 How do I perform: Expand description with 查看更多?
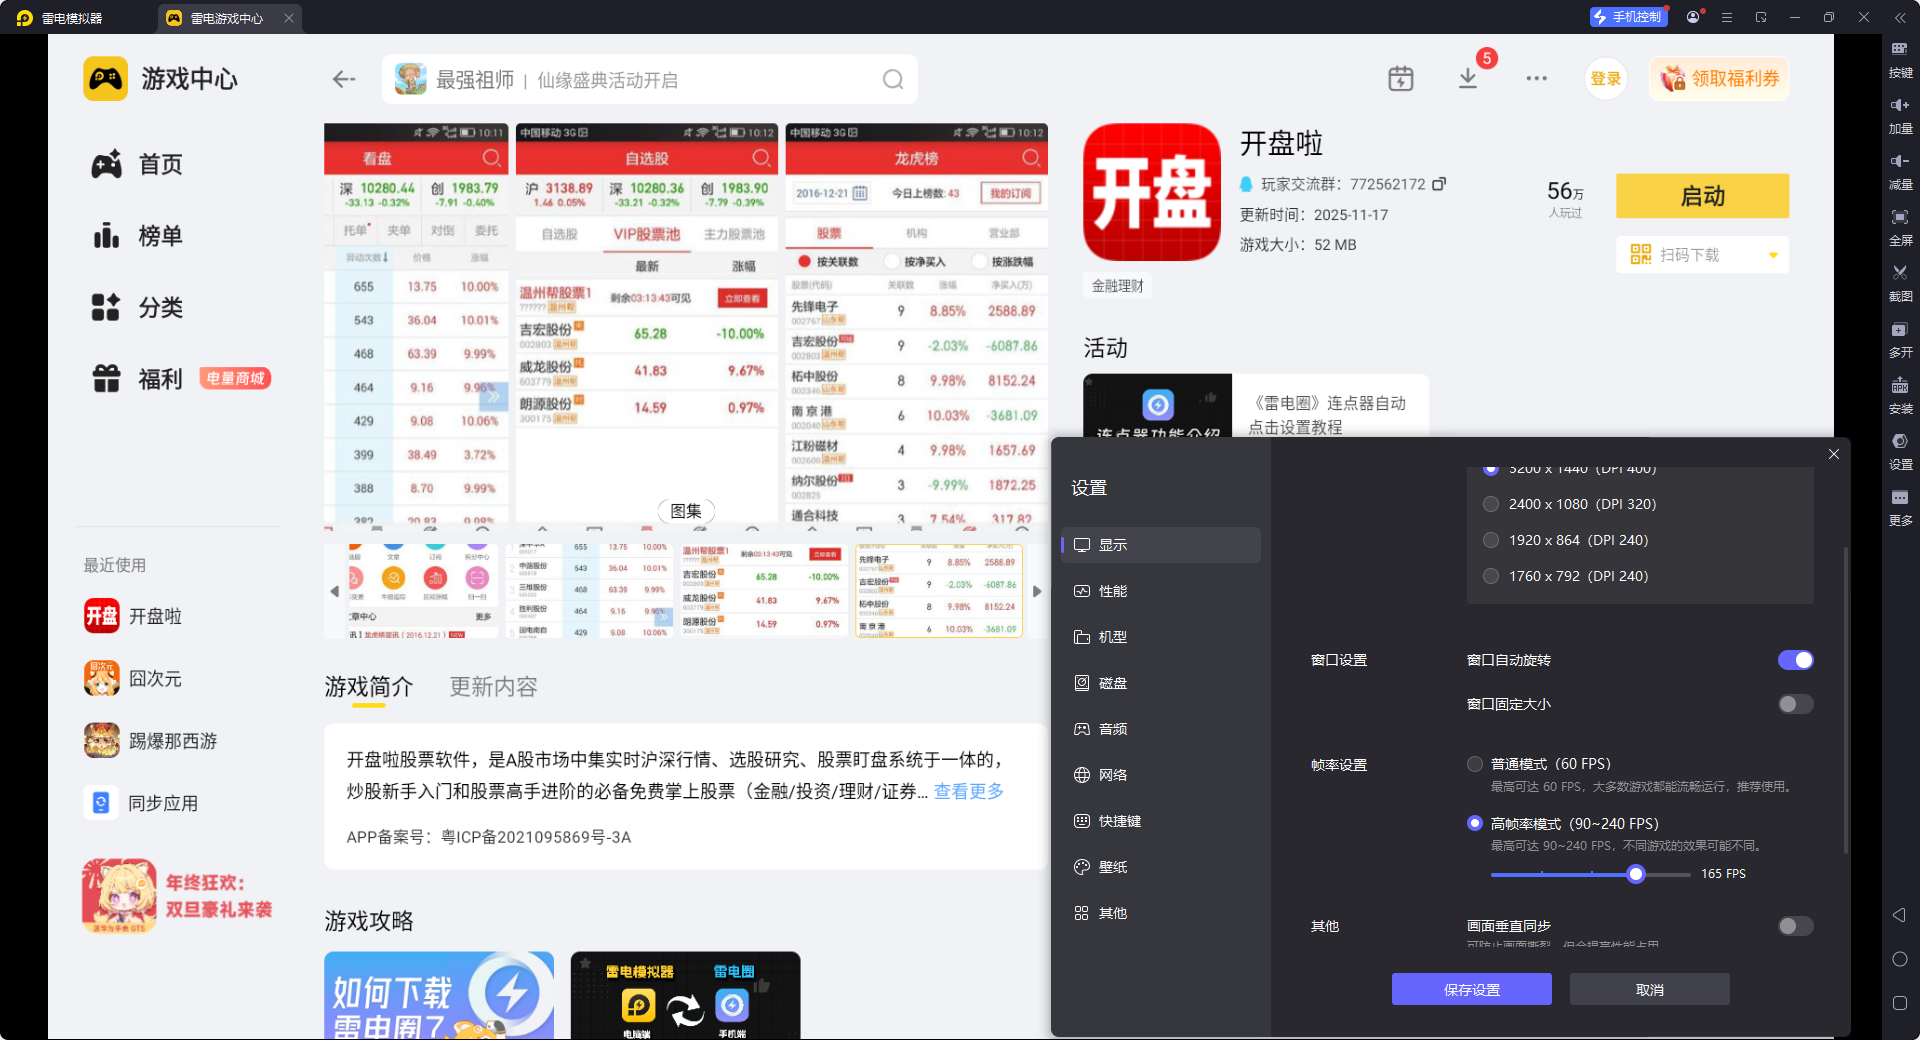[x=968, y=791]
